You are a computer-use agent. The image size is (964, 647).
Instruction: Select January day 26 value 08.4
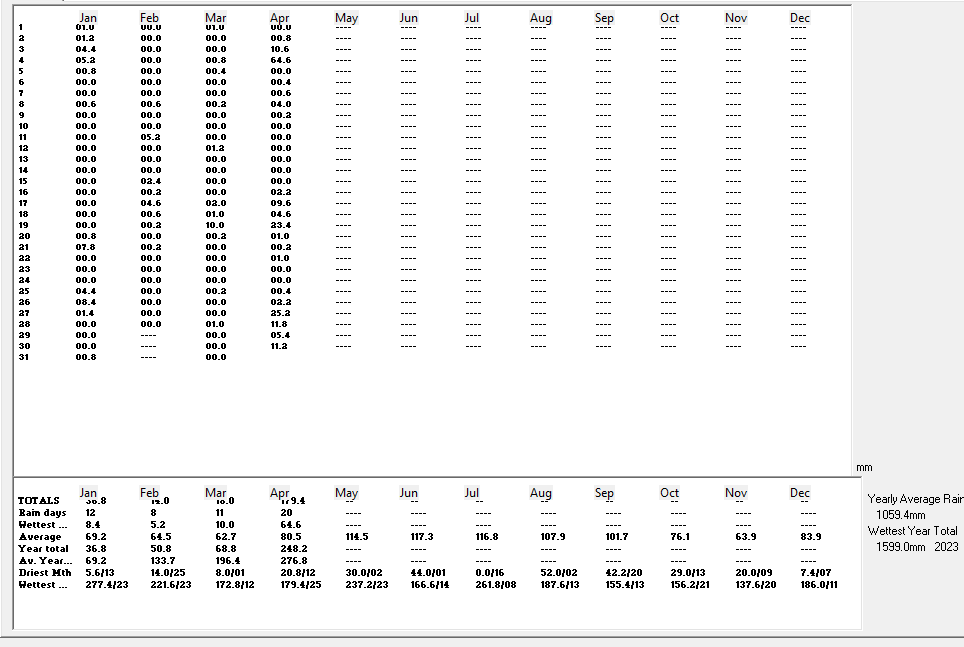point(85,302)
